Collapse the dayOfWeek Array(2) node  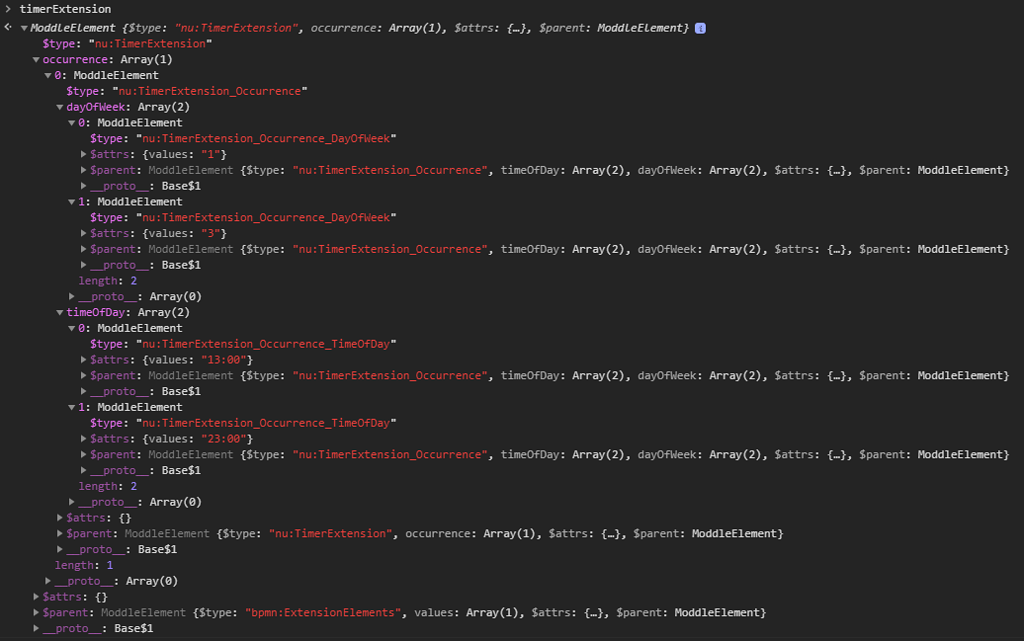(59, 106)
